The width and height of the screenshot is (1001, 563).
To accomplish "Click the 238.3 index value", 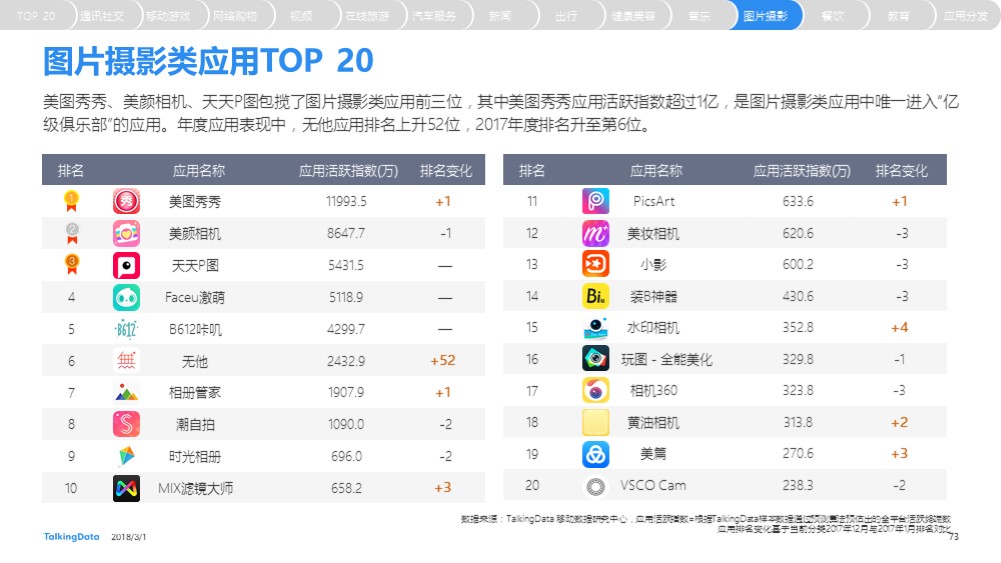I will tap(798, 486).
